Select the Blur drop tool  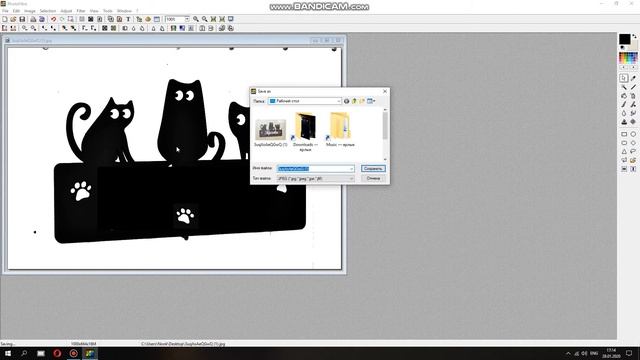[624, 113]
